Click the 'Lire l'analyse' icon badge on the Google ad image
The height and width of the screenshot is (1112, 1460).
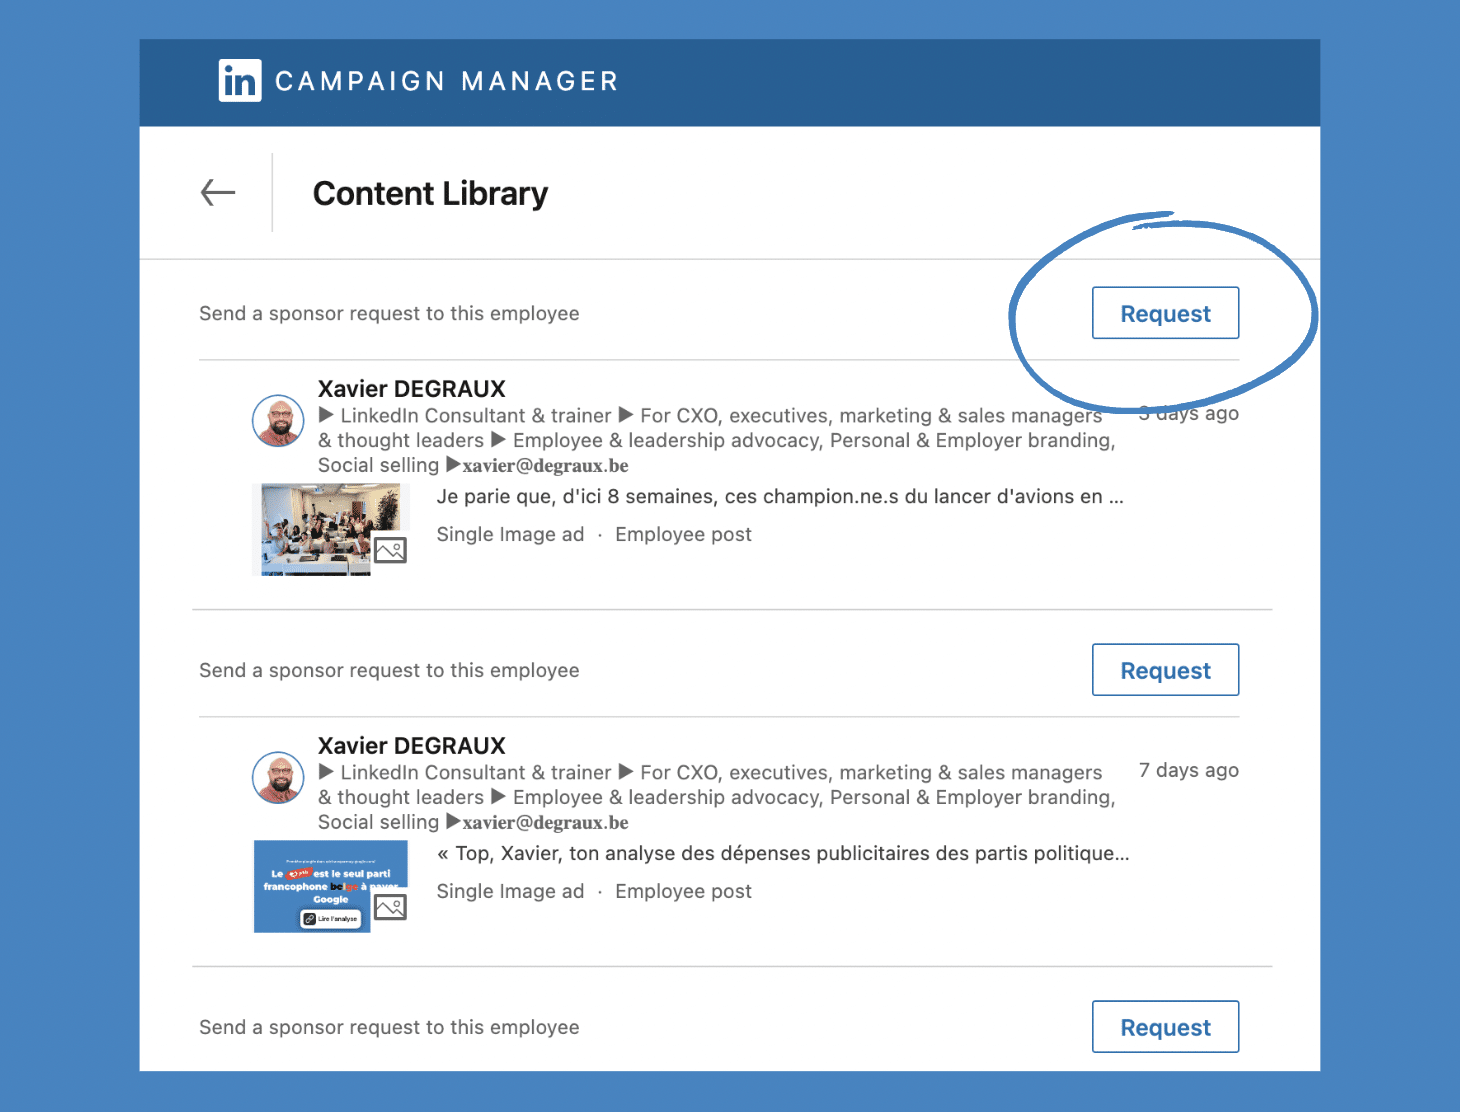tap(309, 918)
